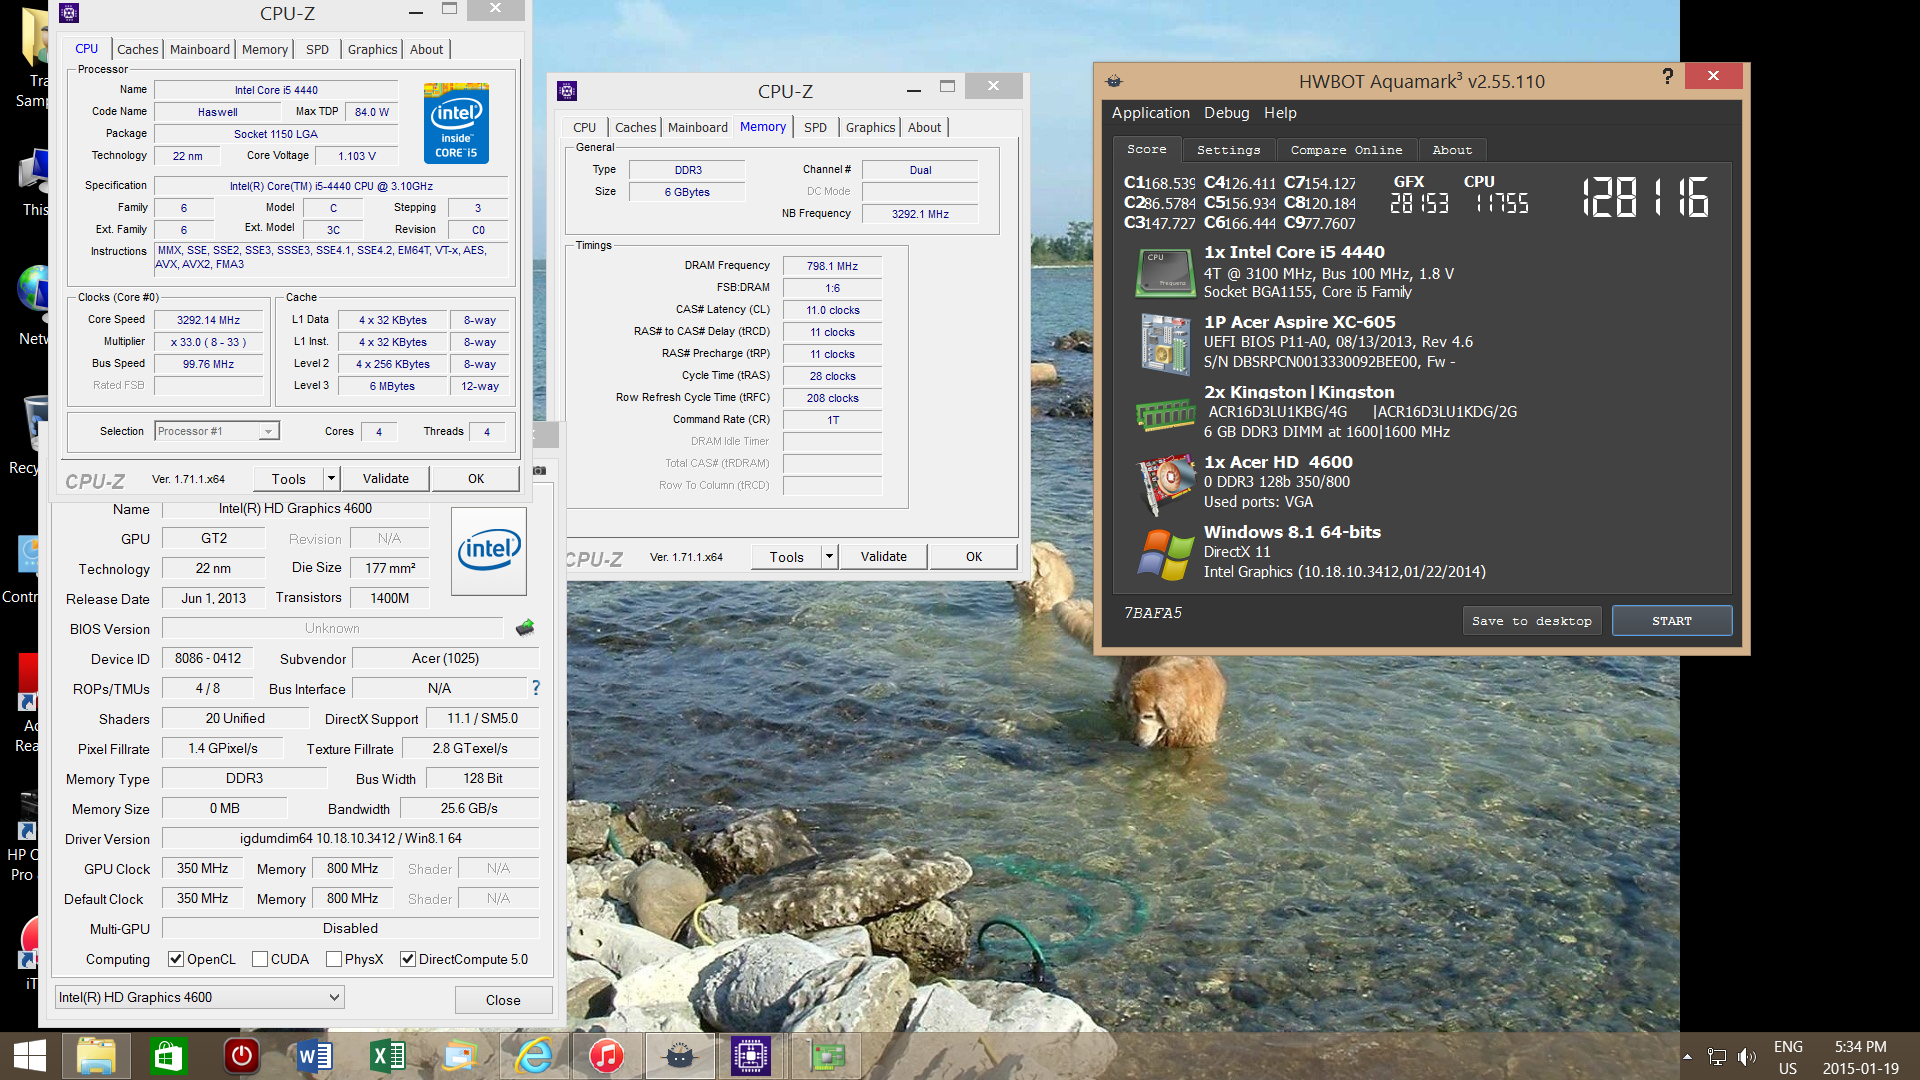The image size is (1920, 1080).
Task: Open iTunes from the taskbar
Action: point(606,1056)
